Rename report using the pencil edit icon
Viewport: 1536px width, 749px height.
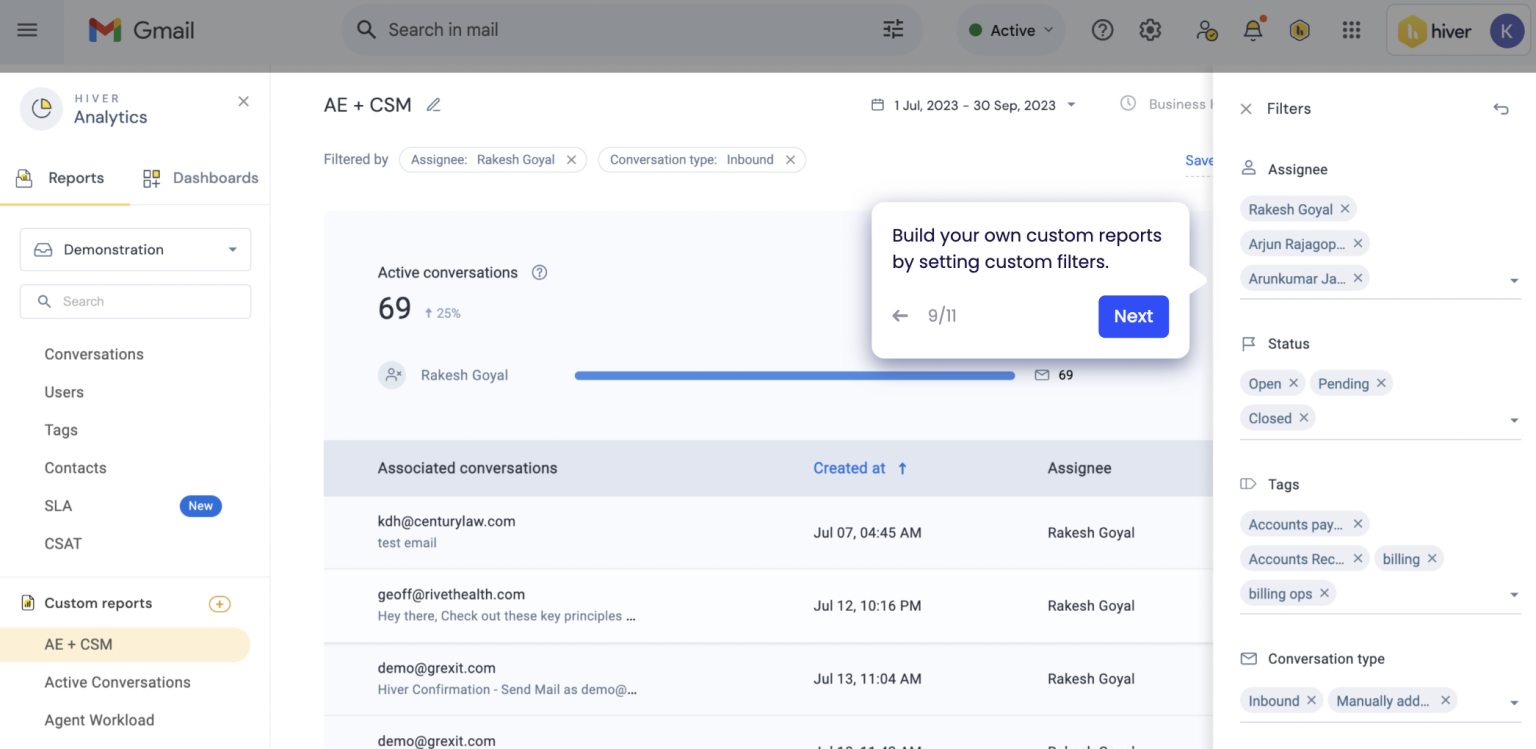[x=433, y=104]
